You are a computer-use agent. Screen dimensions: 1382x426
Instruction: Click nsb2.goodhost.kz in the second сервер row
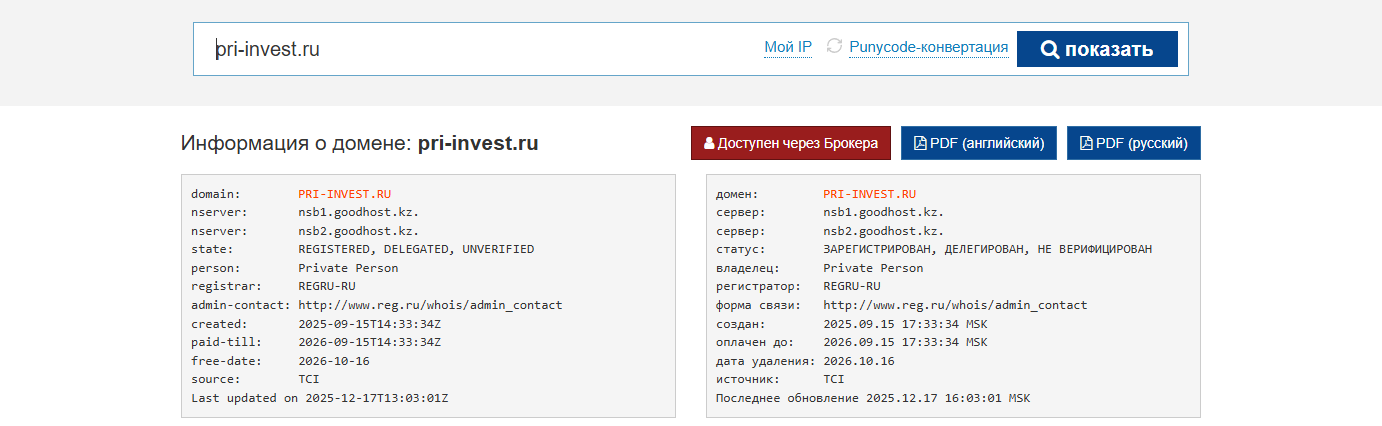point(883,231)
